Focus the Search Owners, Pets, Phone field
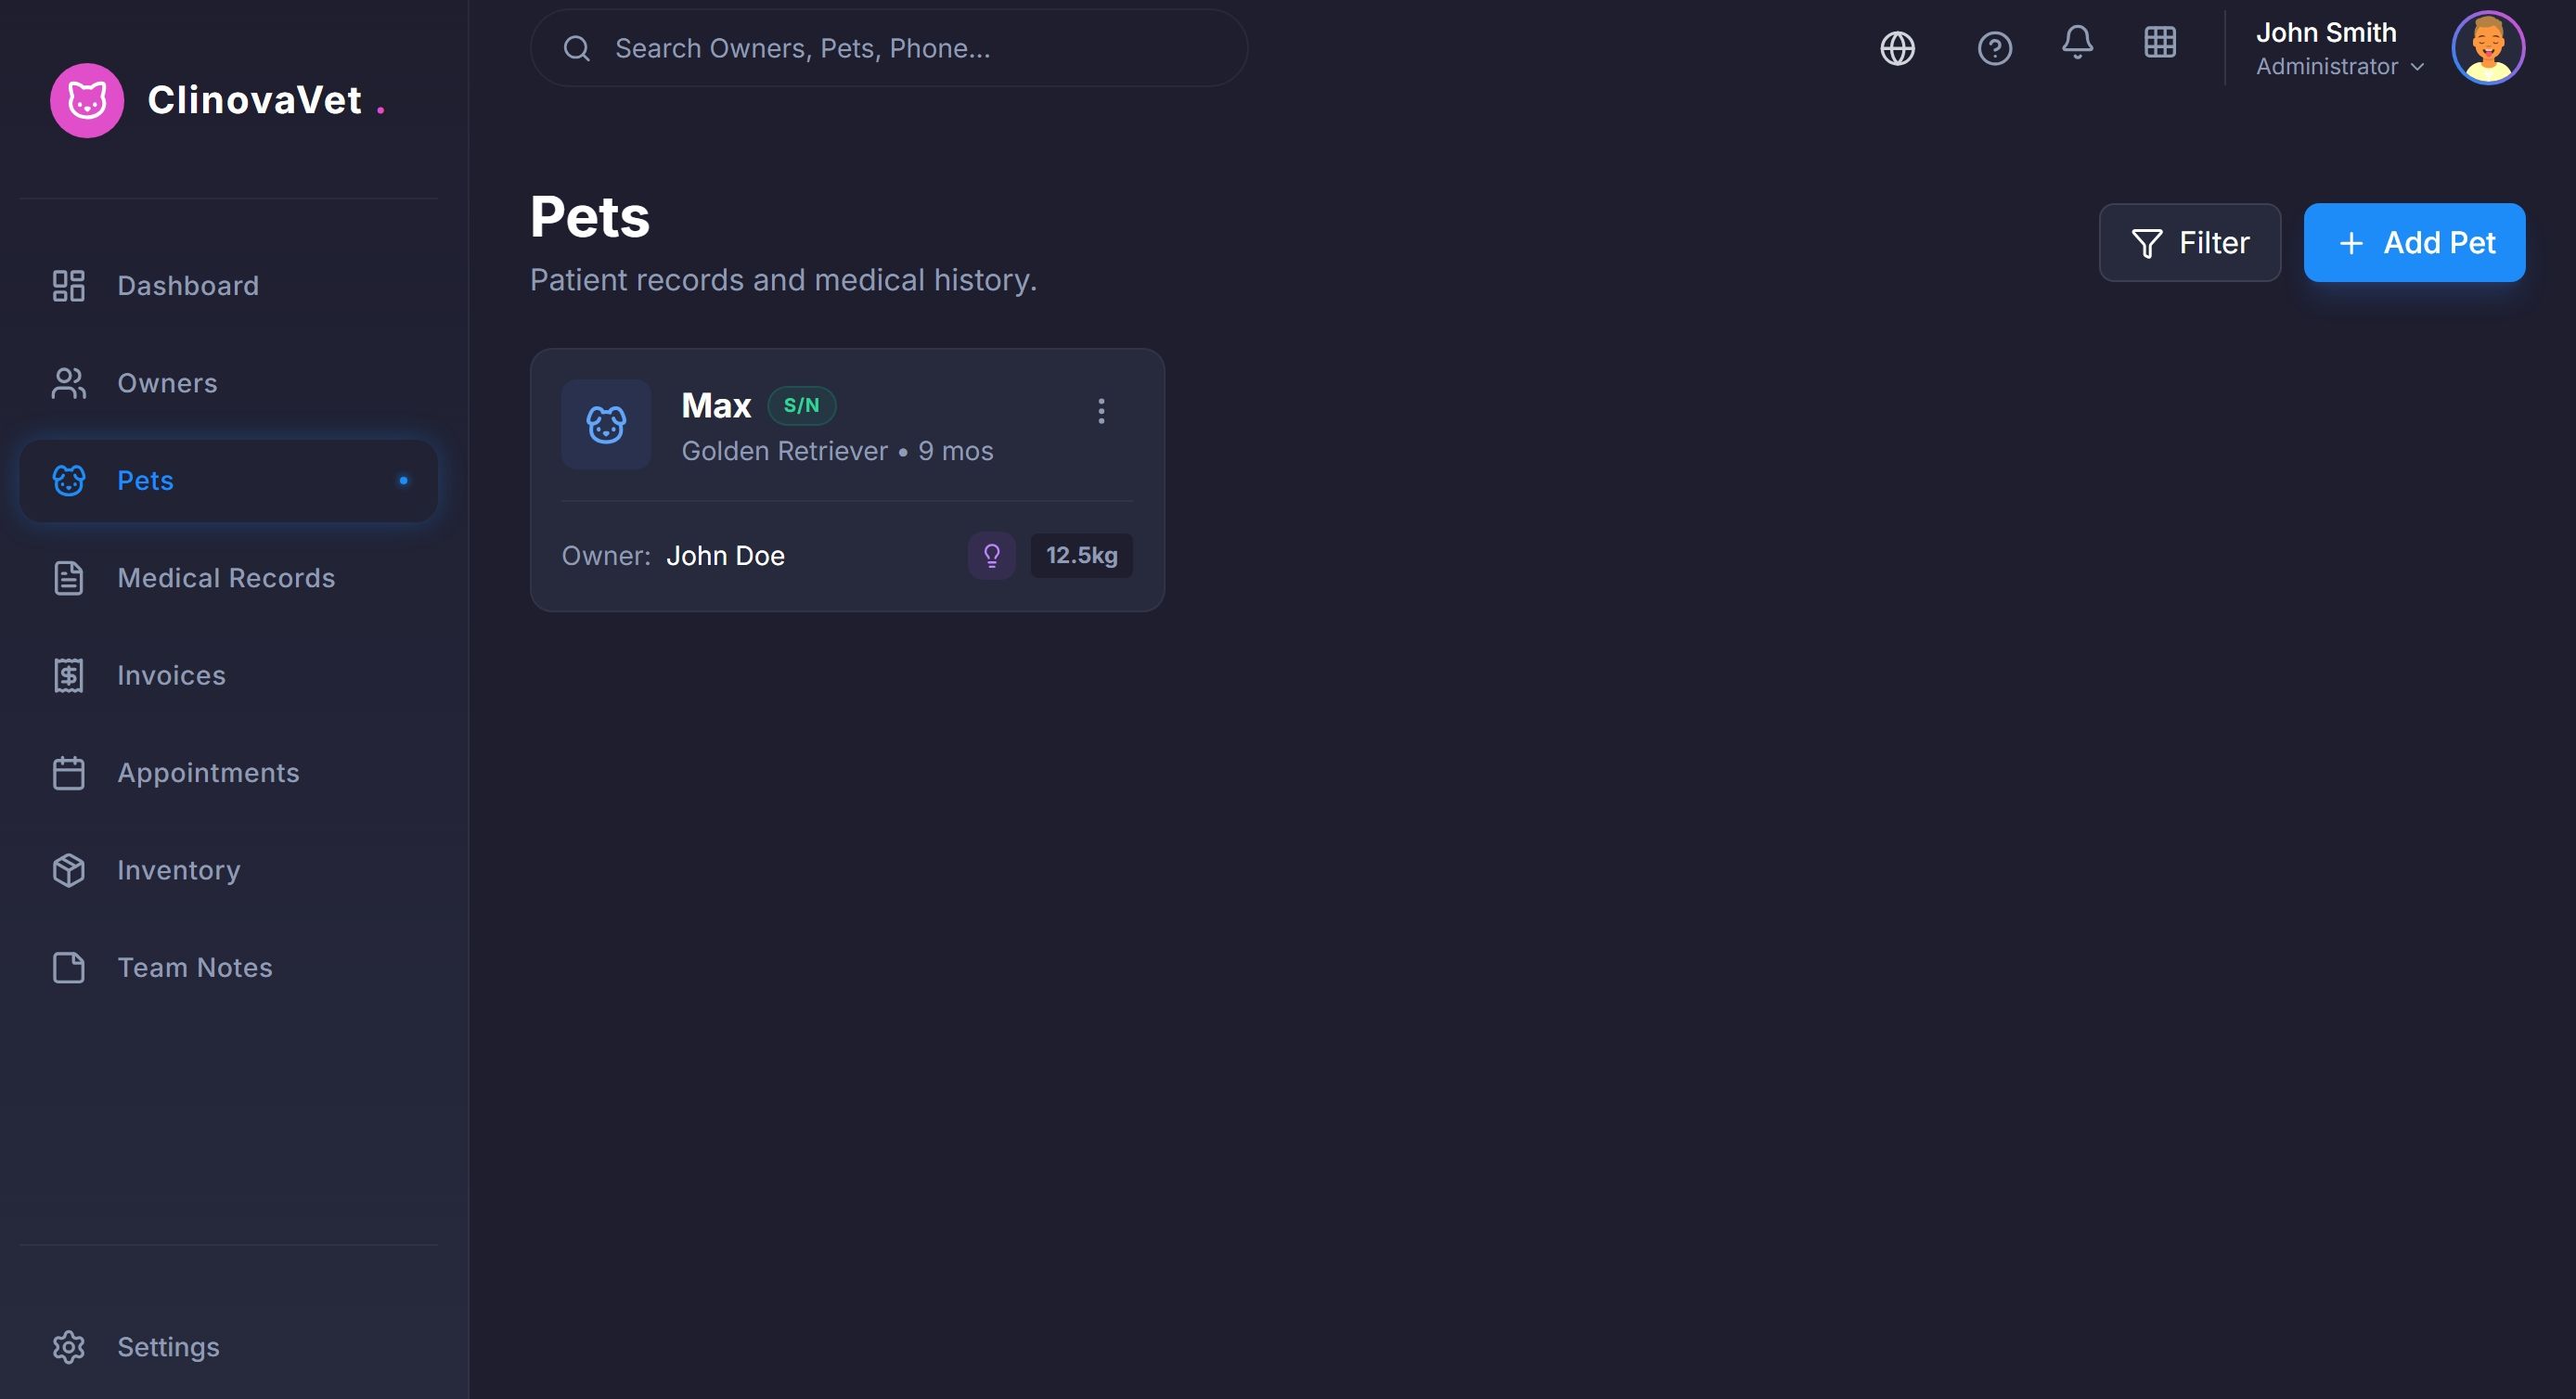Screen dimensions: 2576x1399 point(888,48)
